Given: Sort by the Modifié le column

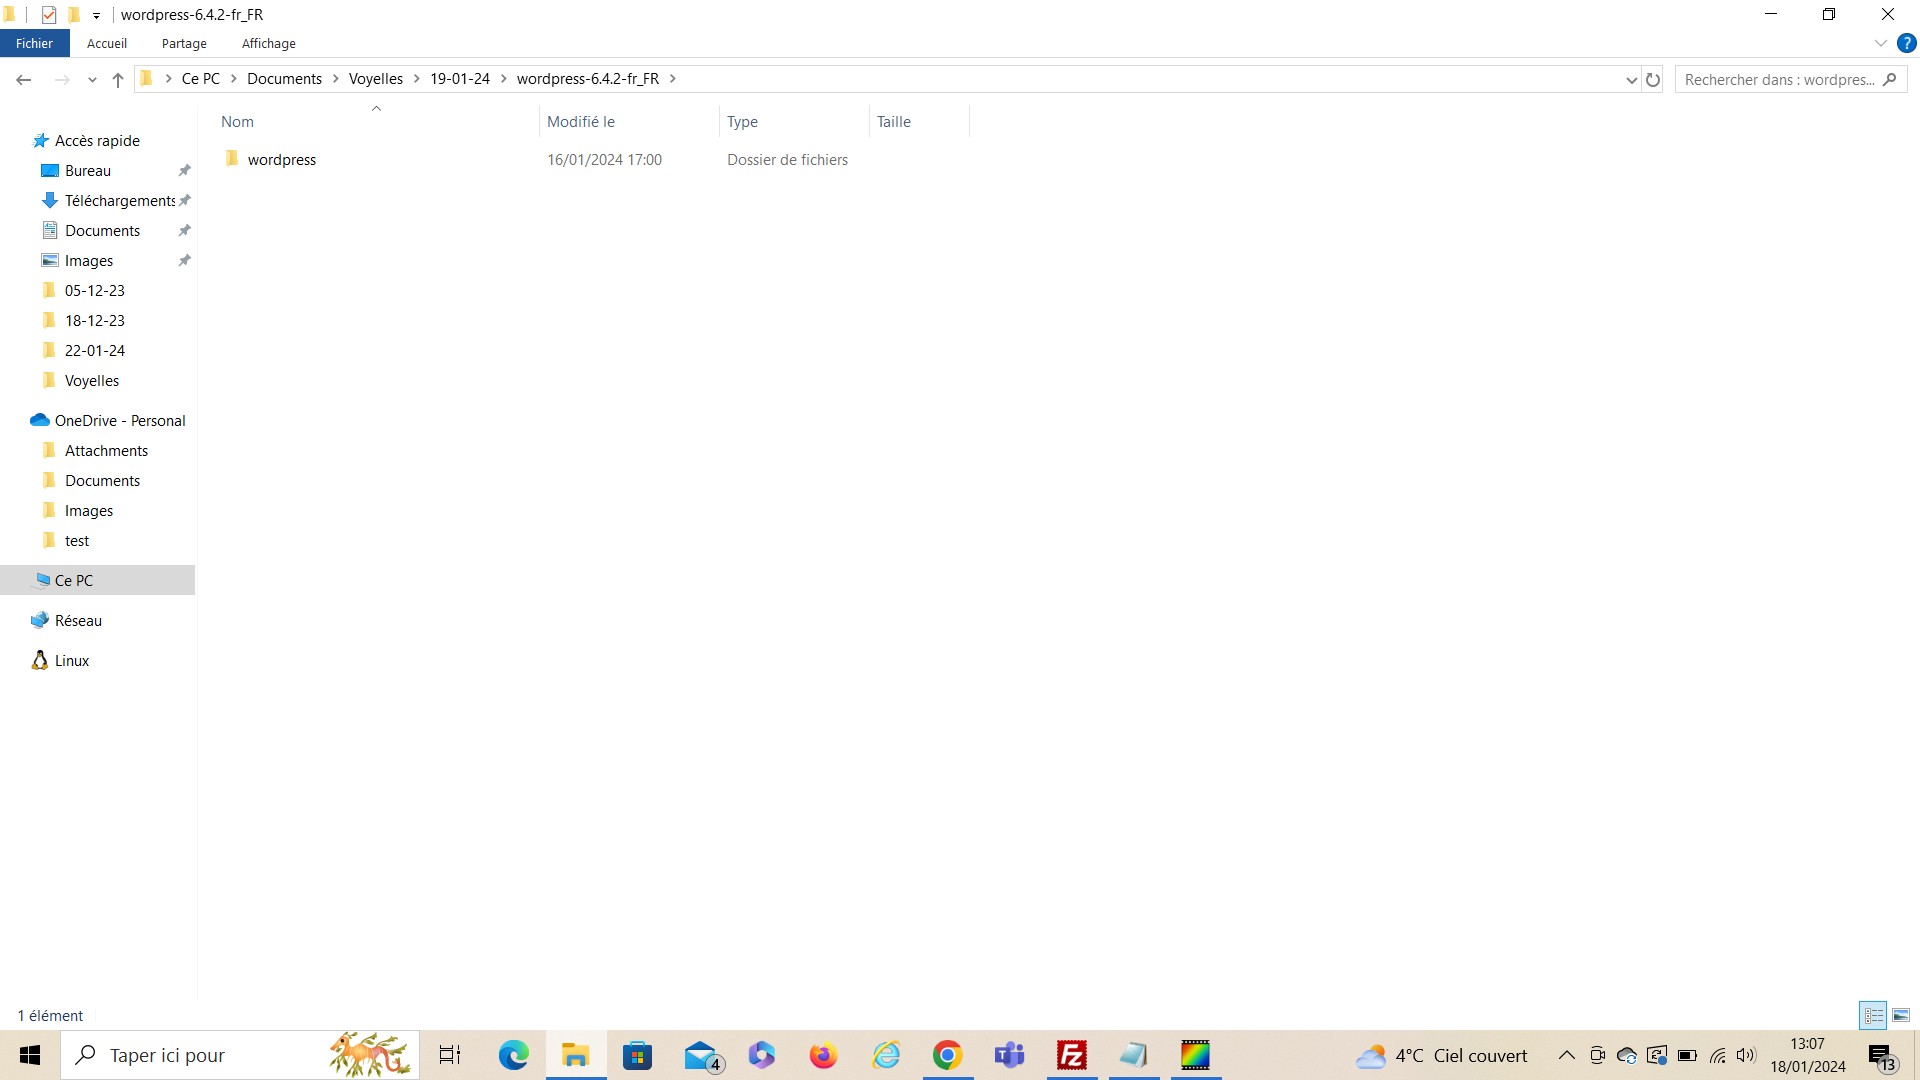Looking at the screenshot, I should tap(629, 122).
